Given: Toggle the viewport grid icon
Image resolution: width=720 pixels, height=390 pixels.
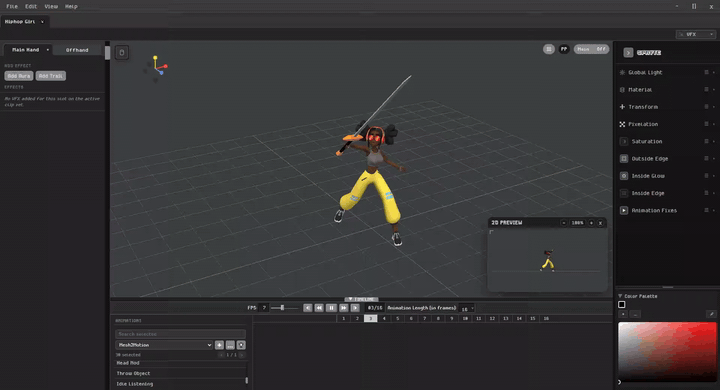Looking at the screenshot, I should point(549,49).
